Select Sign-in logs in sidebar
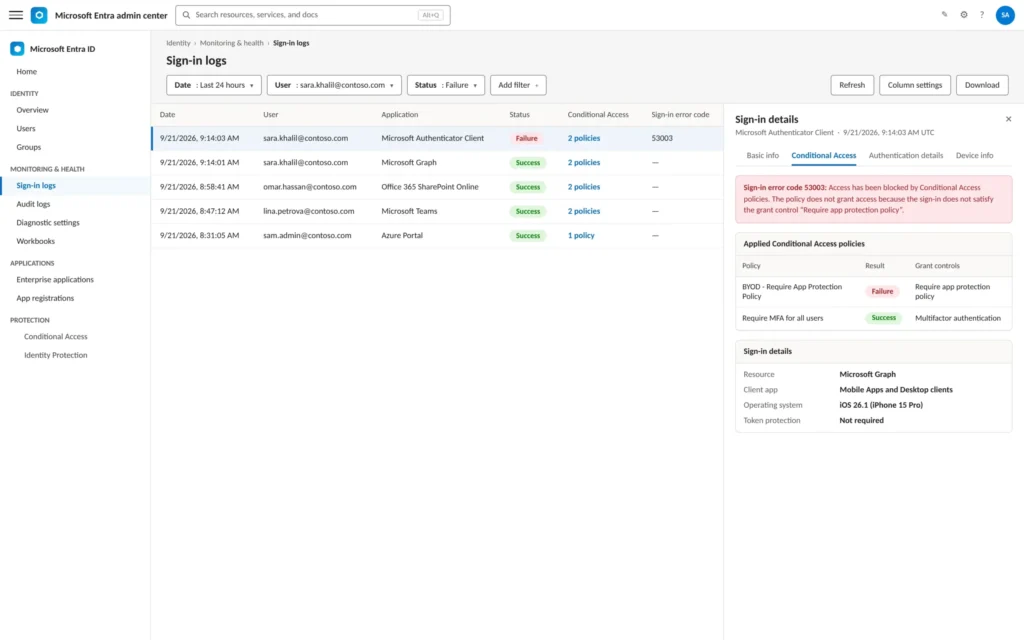The height and width of the screenshot is (640, 1024). 75,185
